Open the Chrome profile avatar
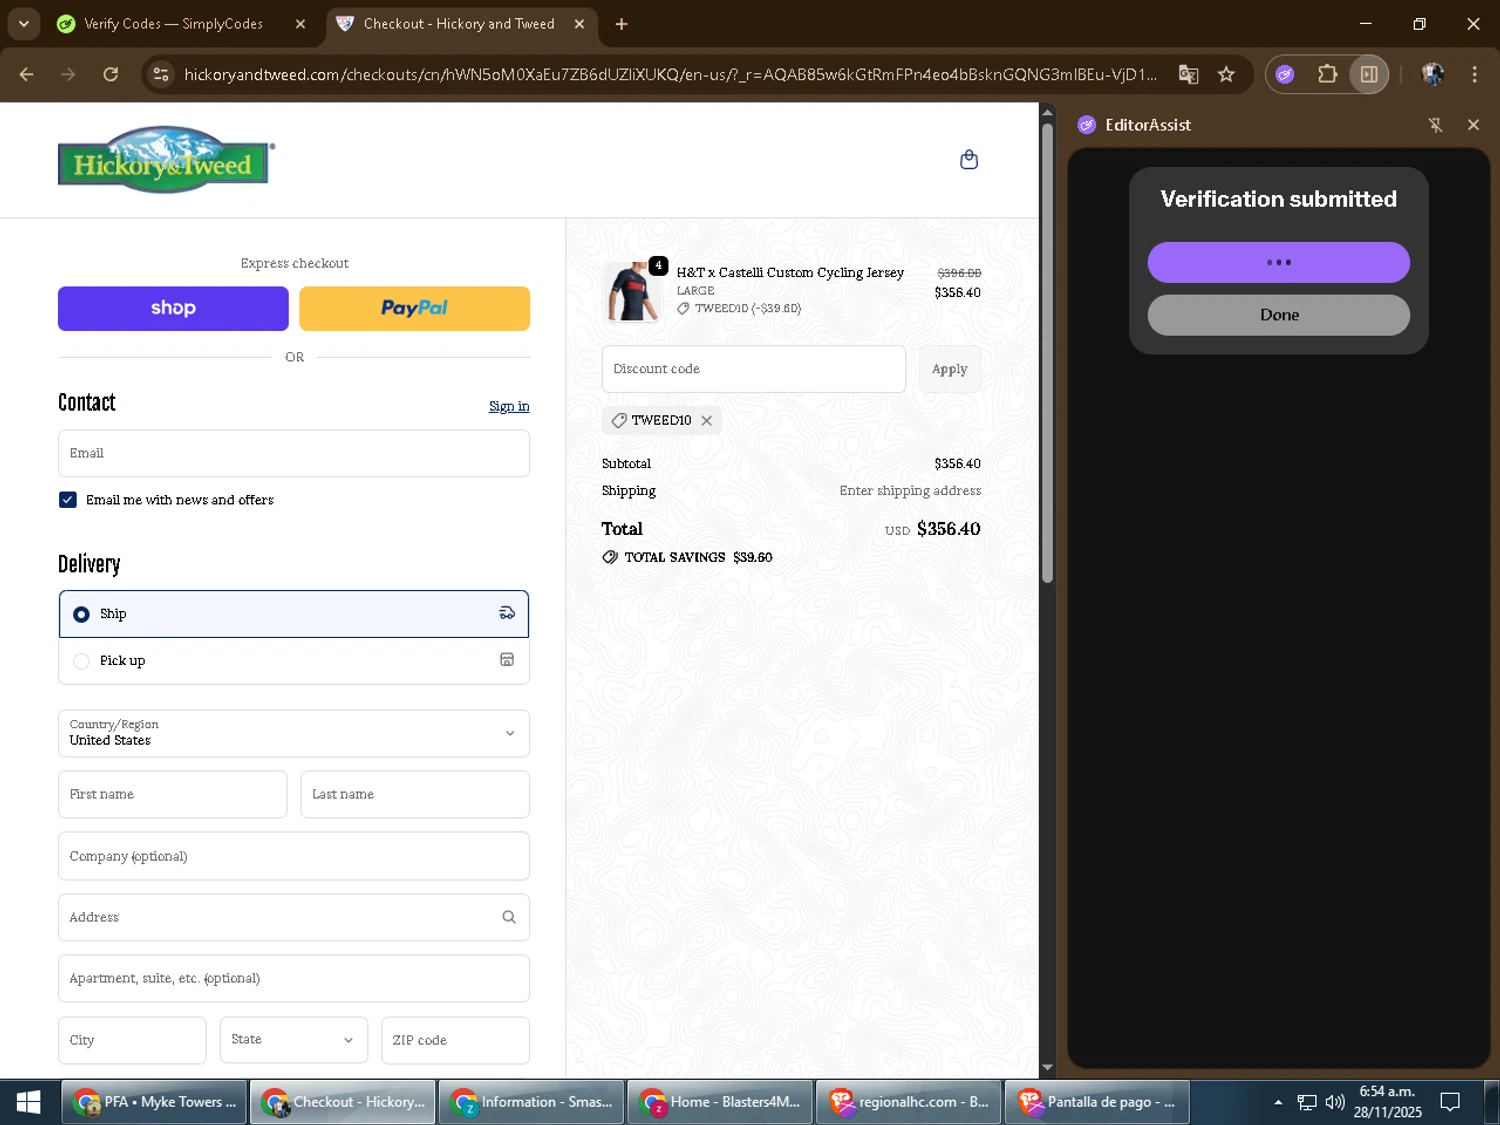 [x=1432, y=74]
